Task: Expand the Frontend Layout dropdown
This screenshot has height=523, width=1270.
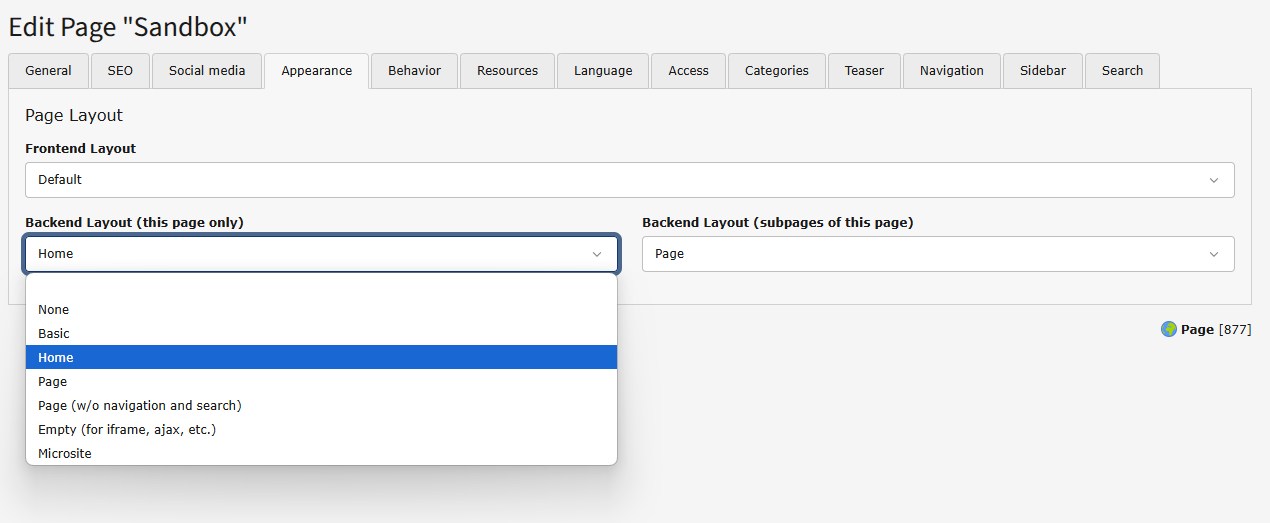Action: 629,180
